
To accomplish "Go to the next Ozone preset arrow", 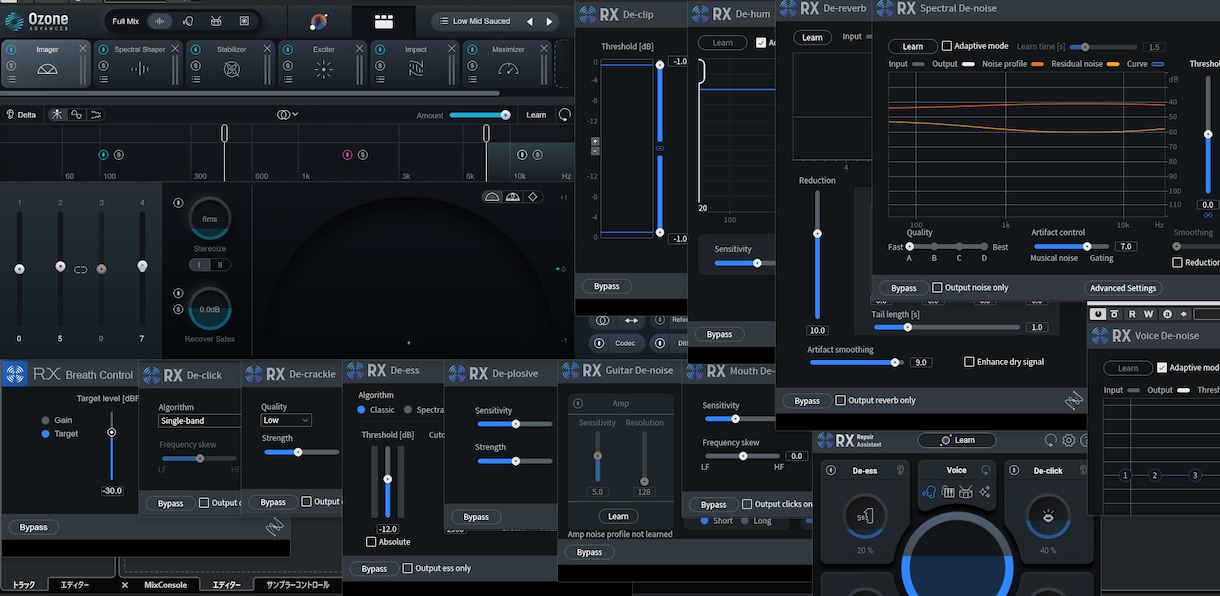I will (549, 21).
